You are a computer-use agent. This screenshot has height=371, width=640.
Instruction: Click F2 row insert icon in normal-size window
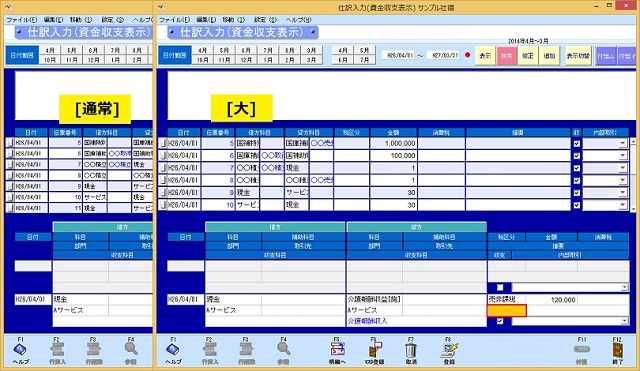(x=57, y=349)
